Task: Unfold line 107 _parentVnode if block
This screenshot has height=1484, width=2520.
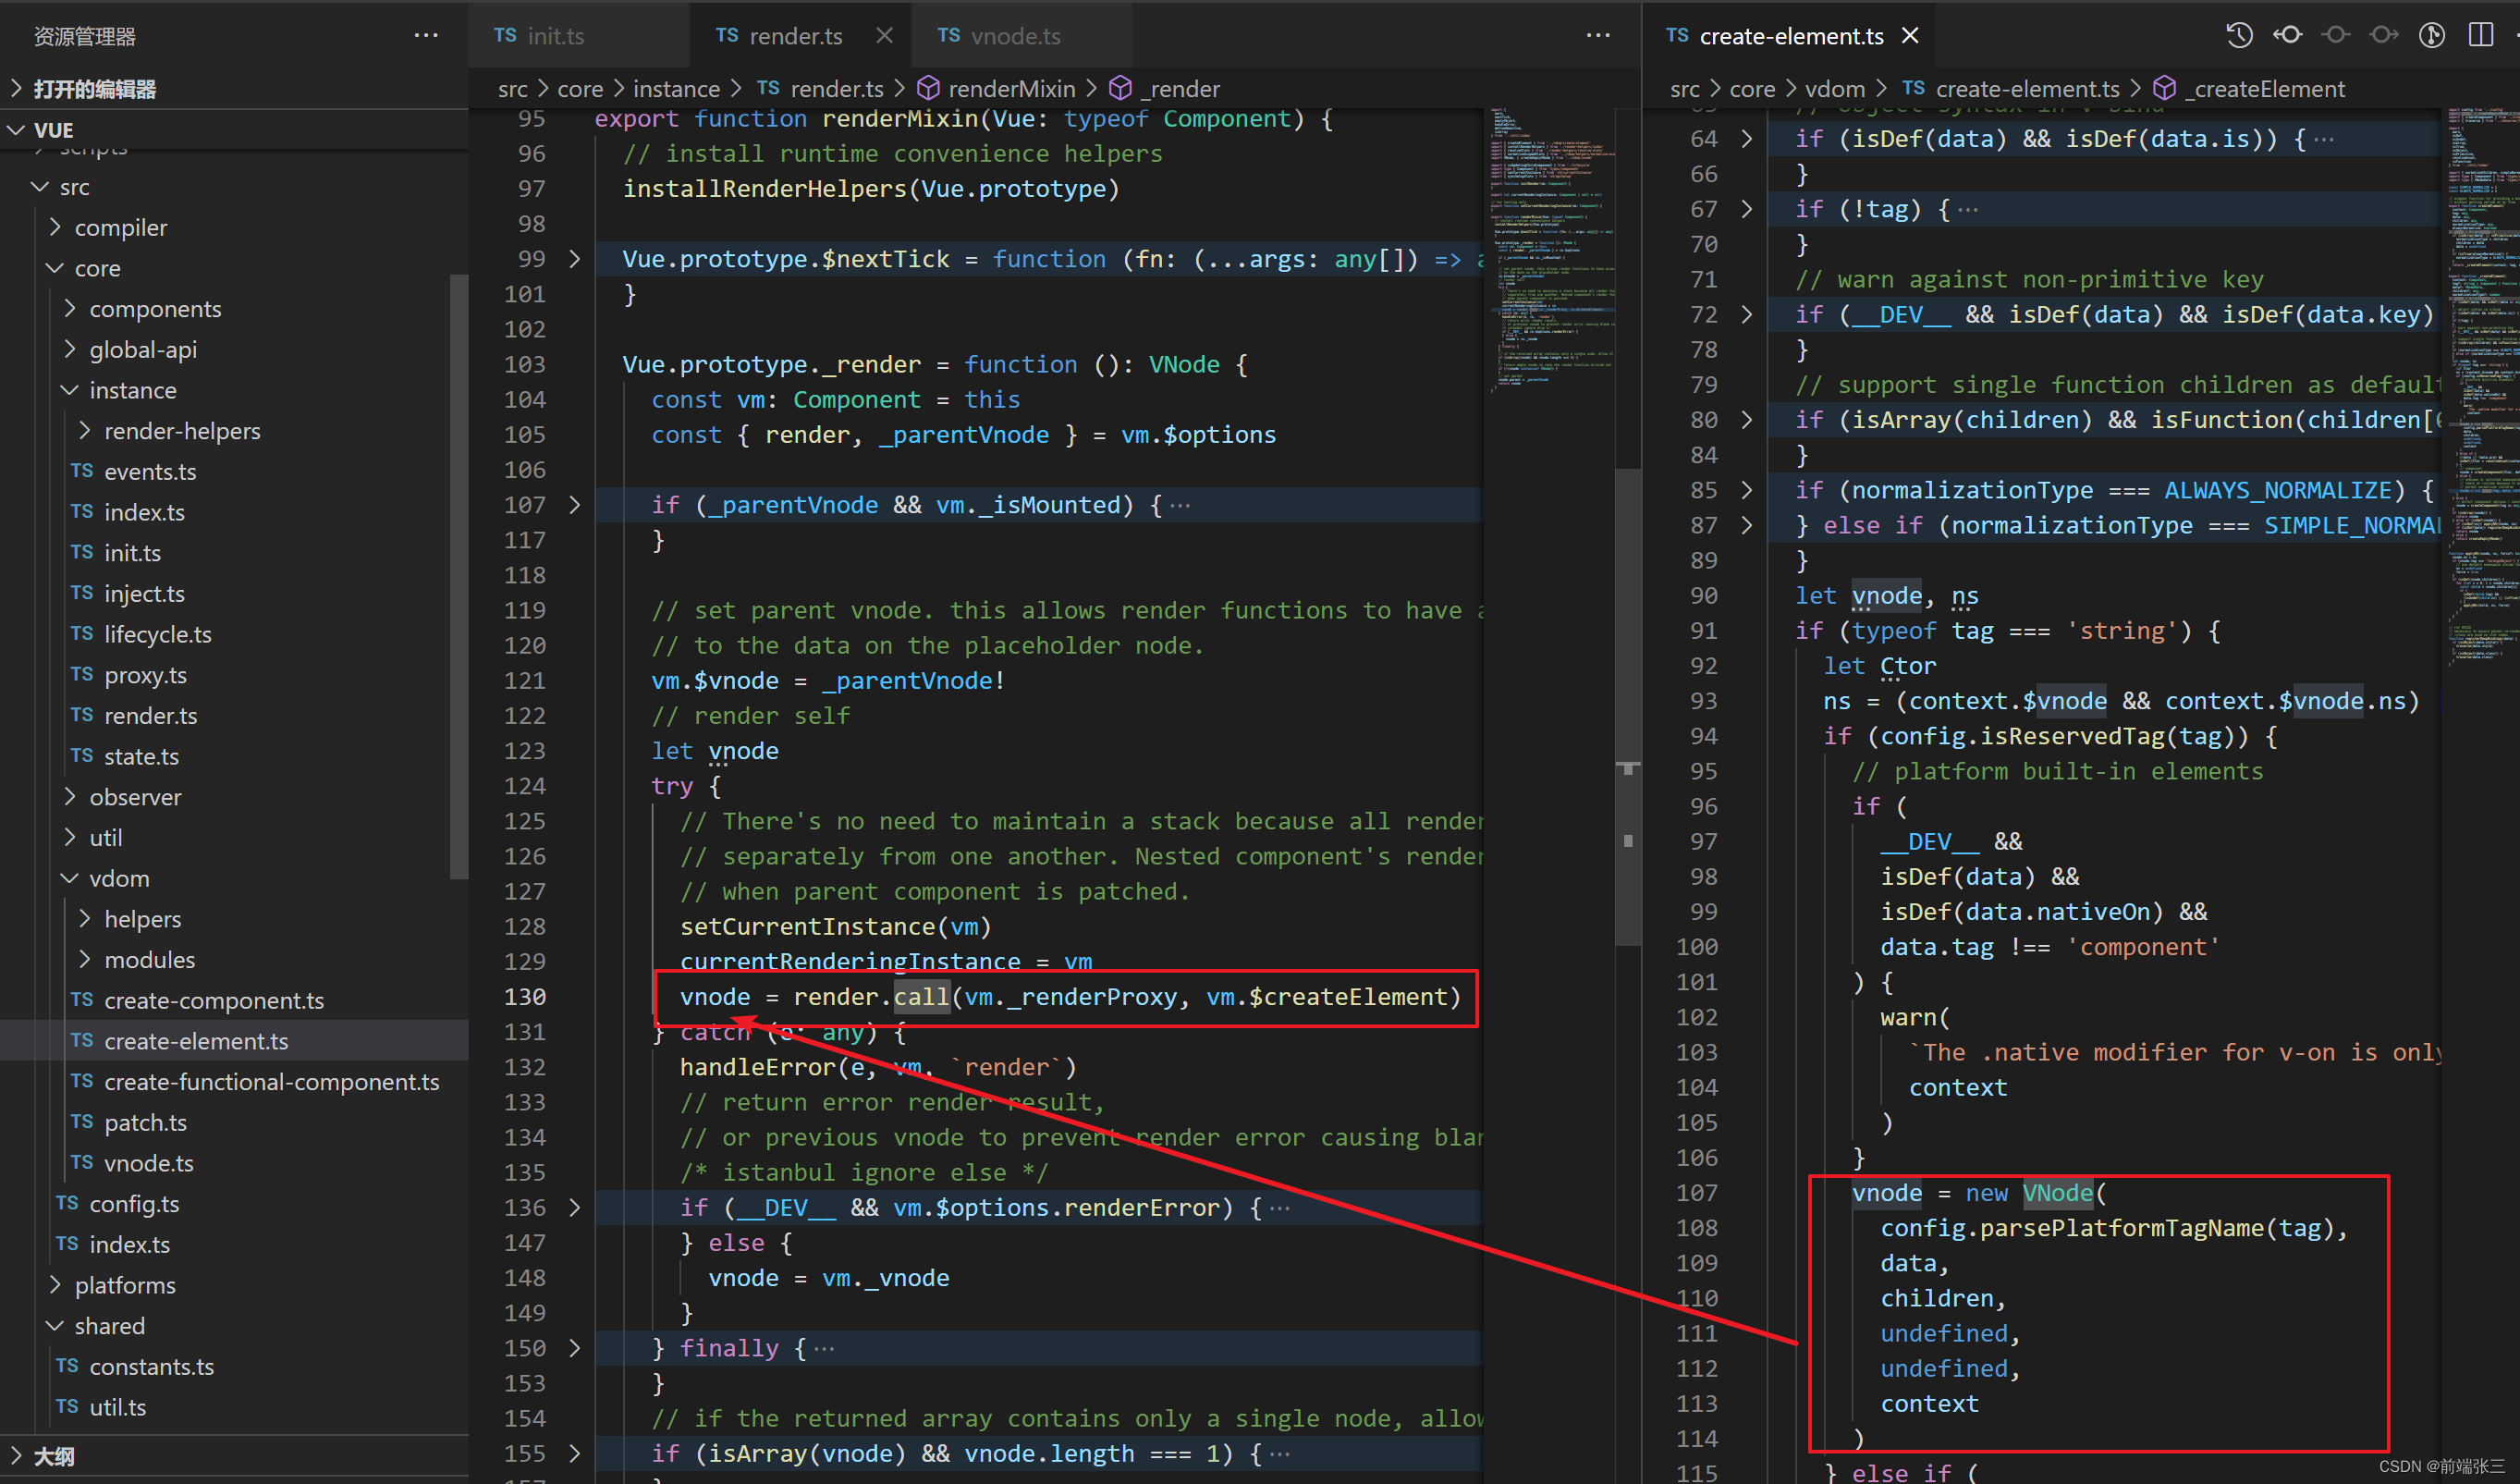Action: [x=575, y=505]
